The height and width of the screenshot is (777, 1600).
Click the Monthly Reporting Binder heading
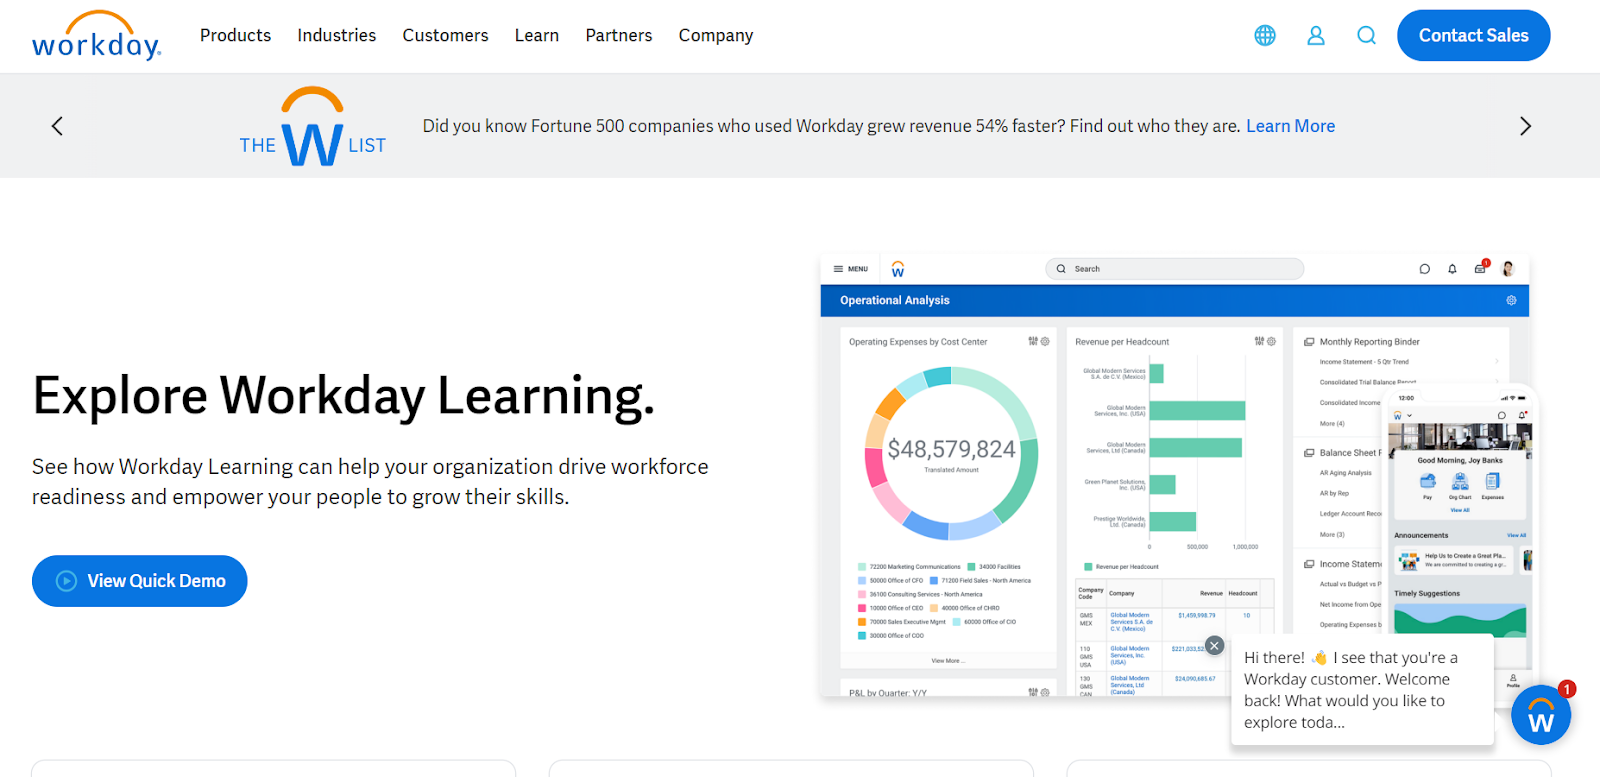[x=1369, y=342]
